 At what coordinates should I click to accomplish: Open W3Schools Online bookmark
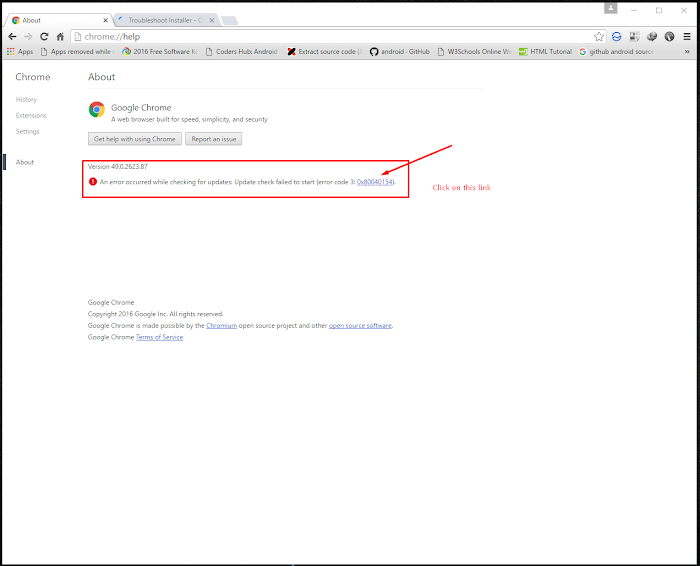(475, 52)
